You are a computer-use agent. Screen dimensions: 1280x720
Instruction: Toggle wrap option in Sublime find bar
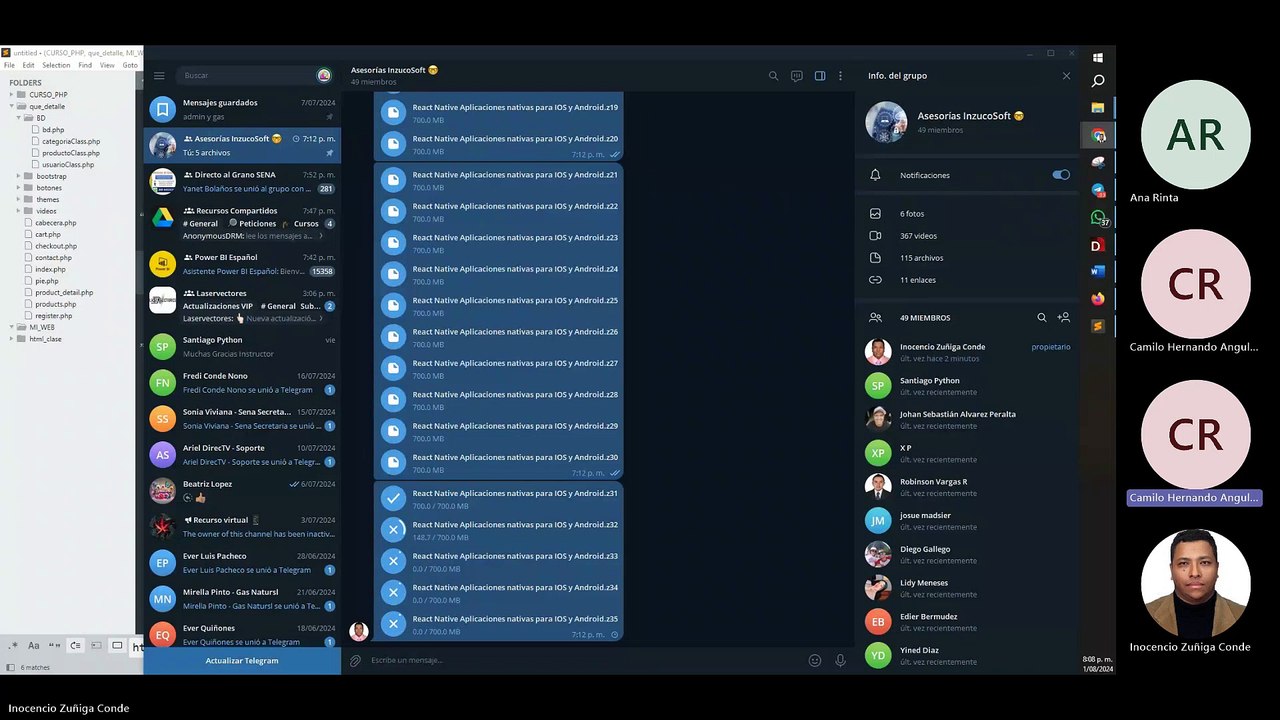pos(75,646)
